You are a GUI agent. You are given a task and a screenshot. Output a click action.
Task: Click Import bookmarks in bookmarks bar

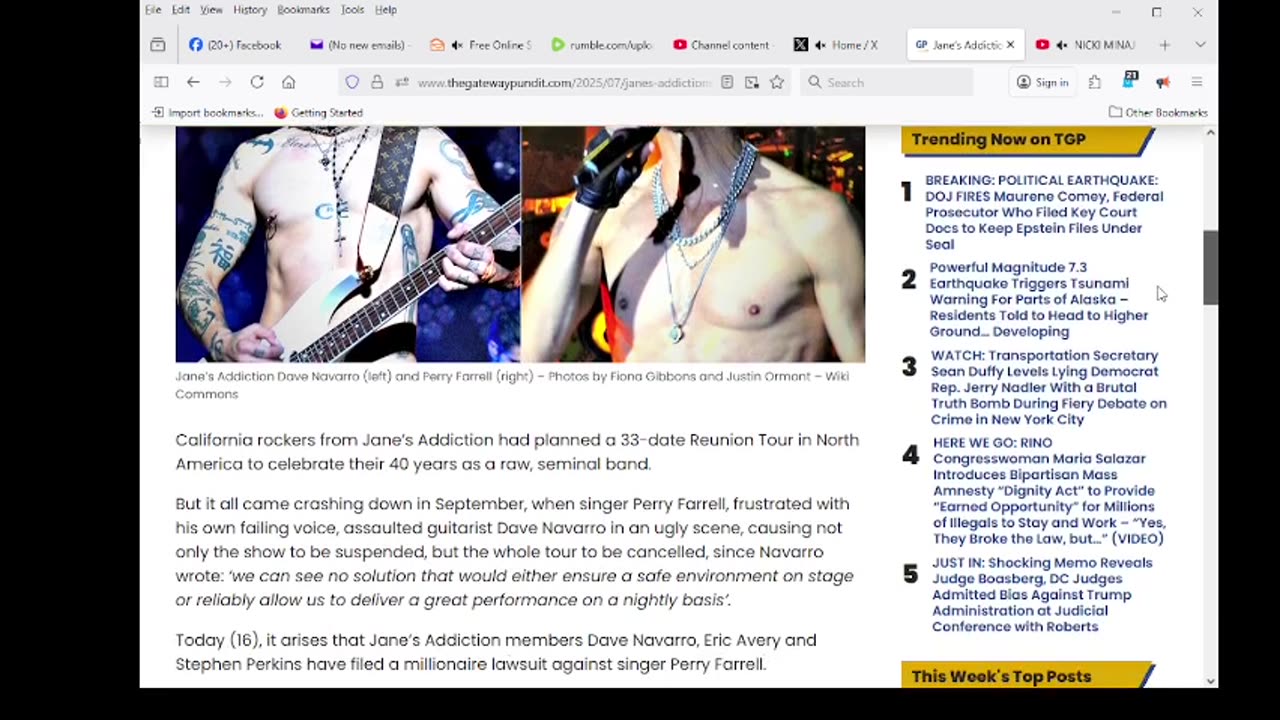[208, 112]
